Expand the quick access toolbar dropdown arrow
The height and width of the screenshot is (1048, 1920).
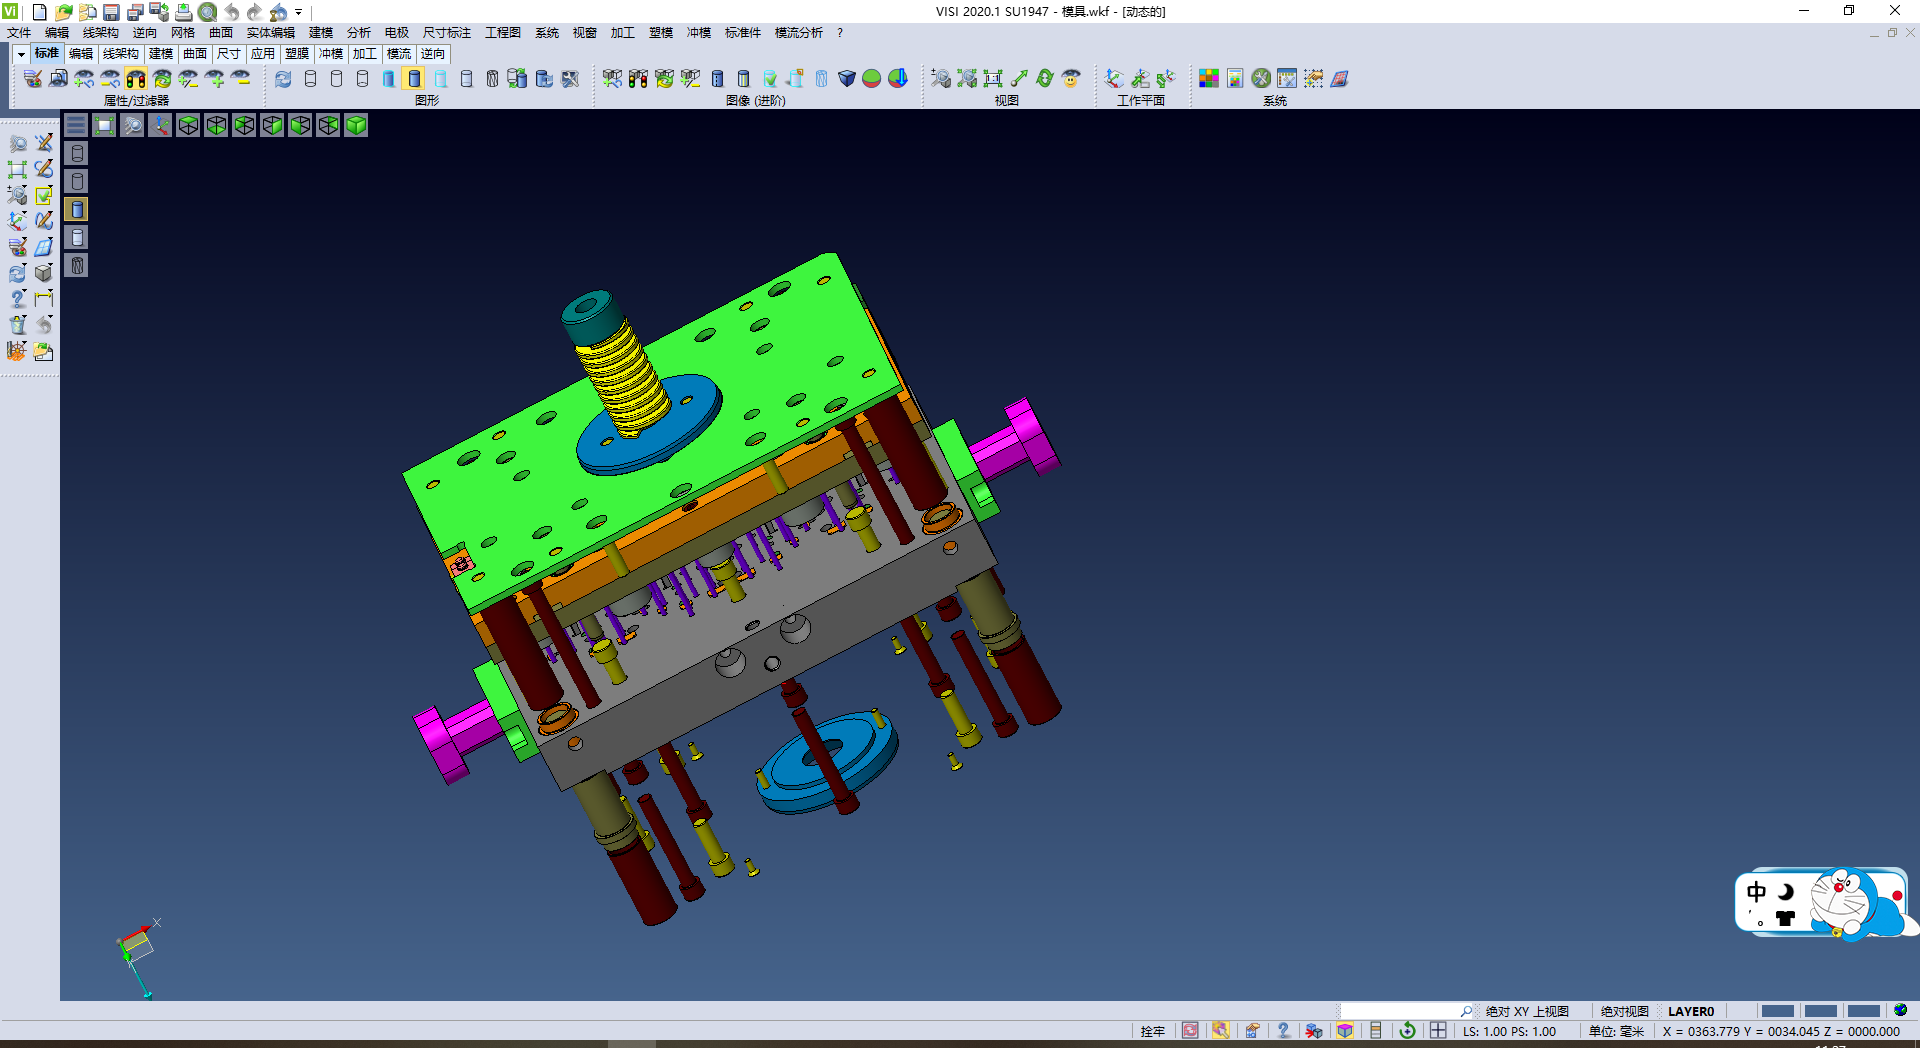click(x=298, y=12)
